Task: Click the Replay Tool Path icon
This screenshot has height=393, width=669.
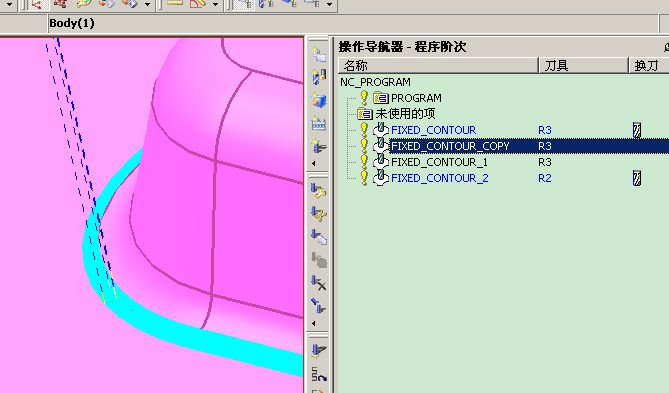Action: [318, 374]
